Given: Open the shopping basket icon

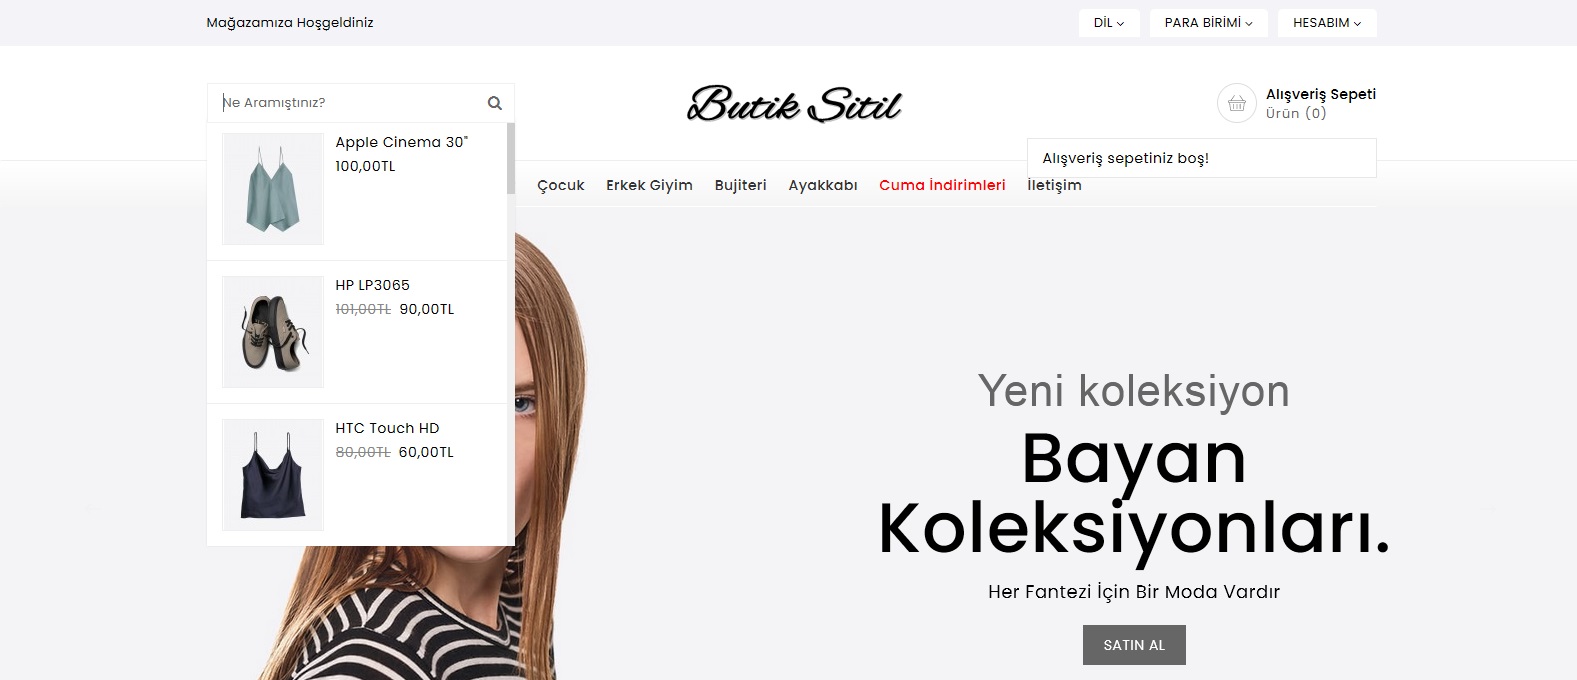Looking at the screenshot, I should [x=1236, y=103].
